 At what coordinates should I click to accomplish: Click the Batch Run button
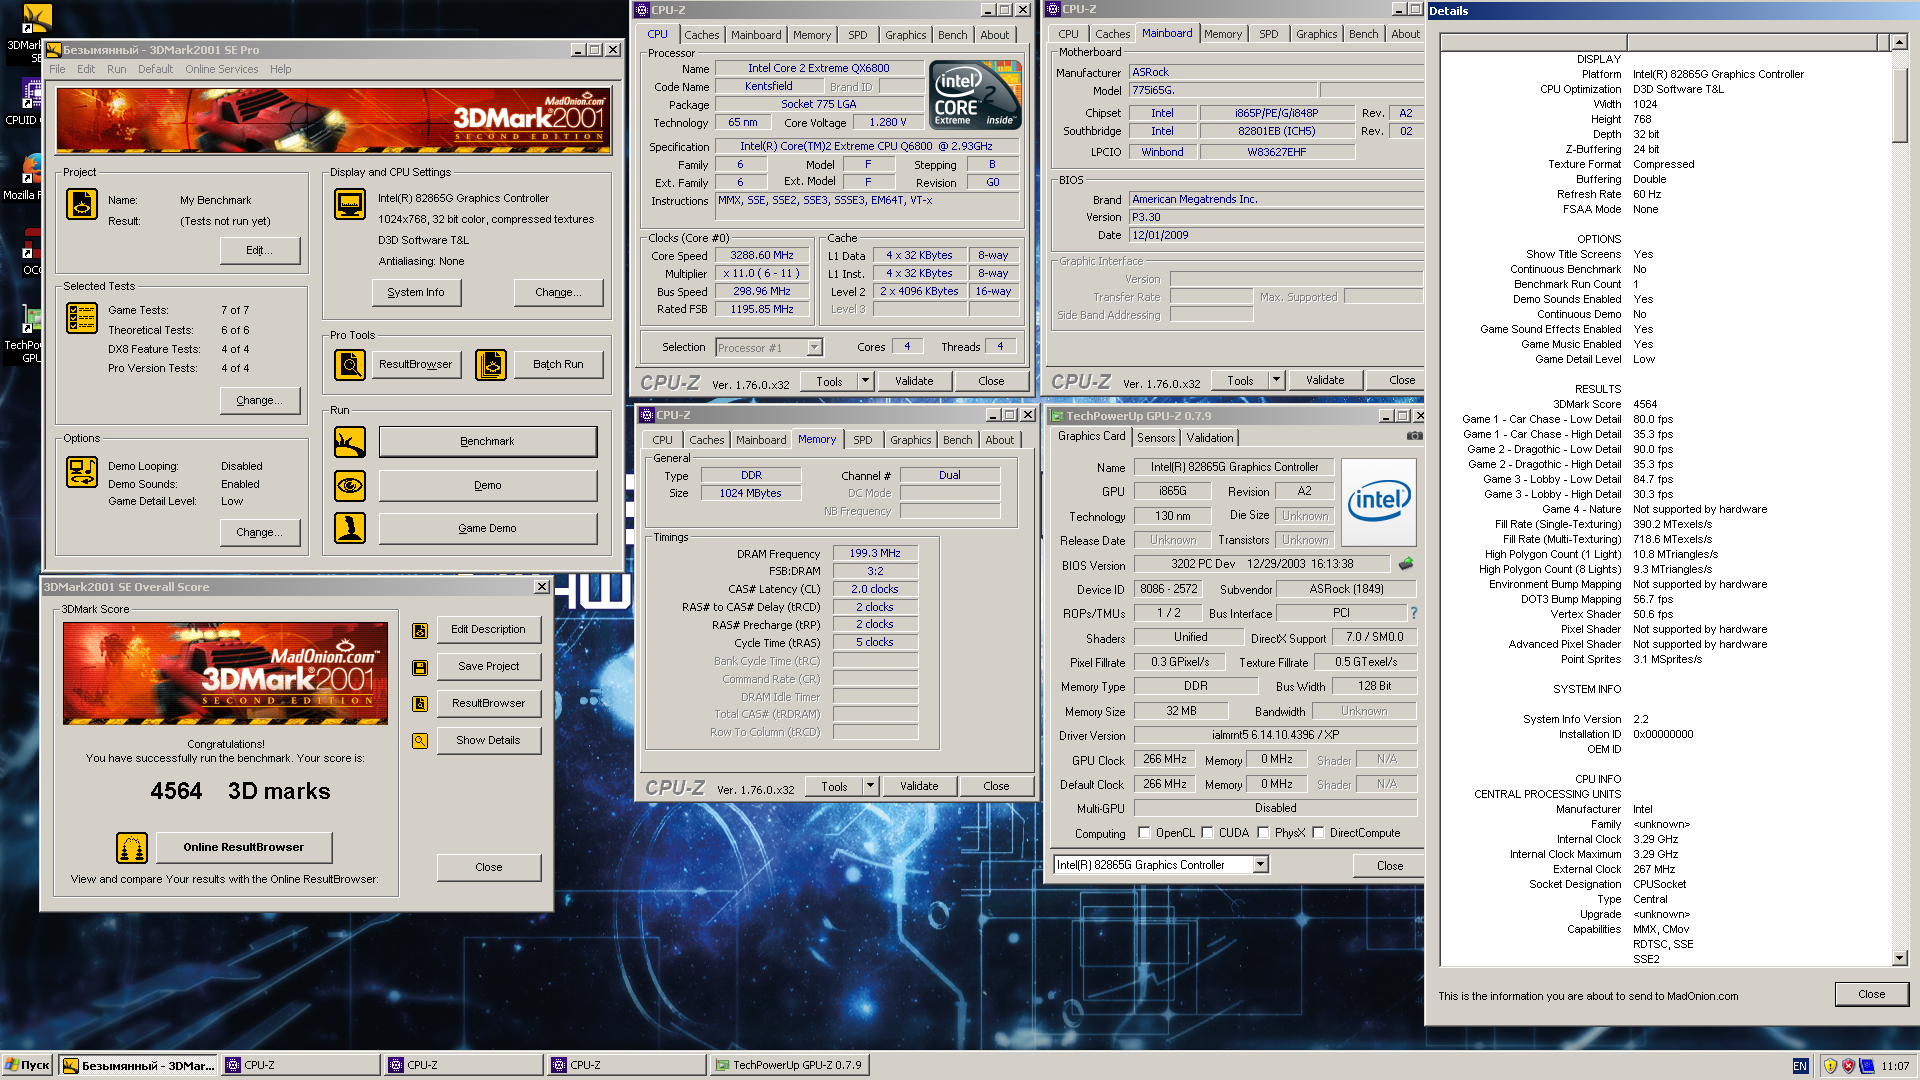(x=558, y=365)
